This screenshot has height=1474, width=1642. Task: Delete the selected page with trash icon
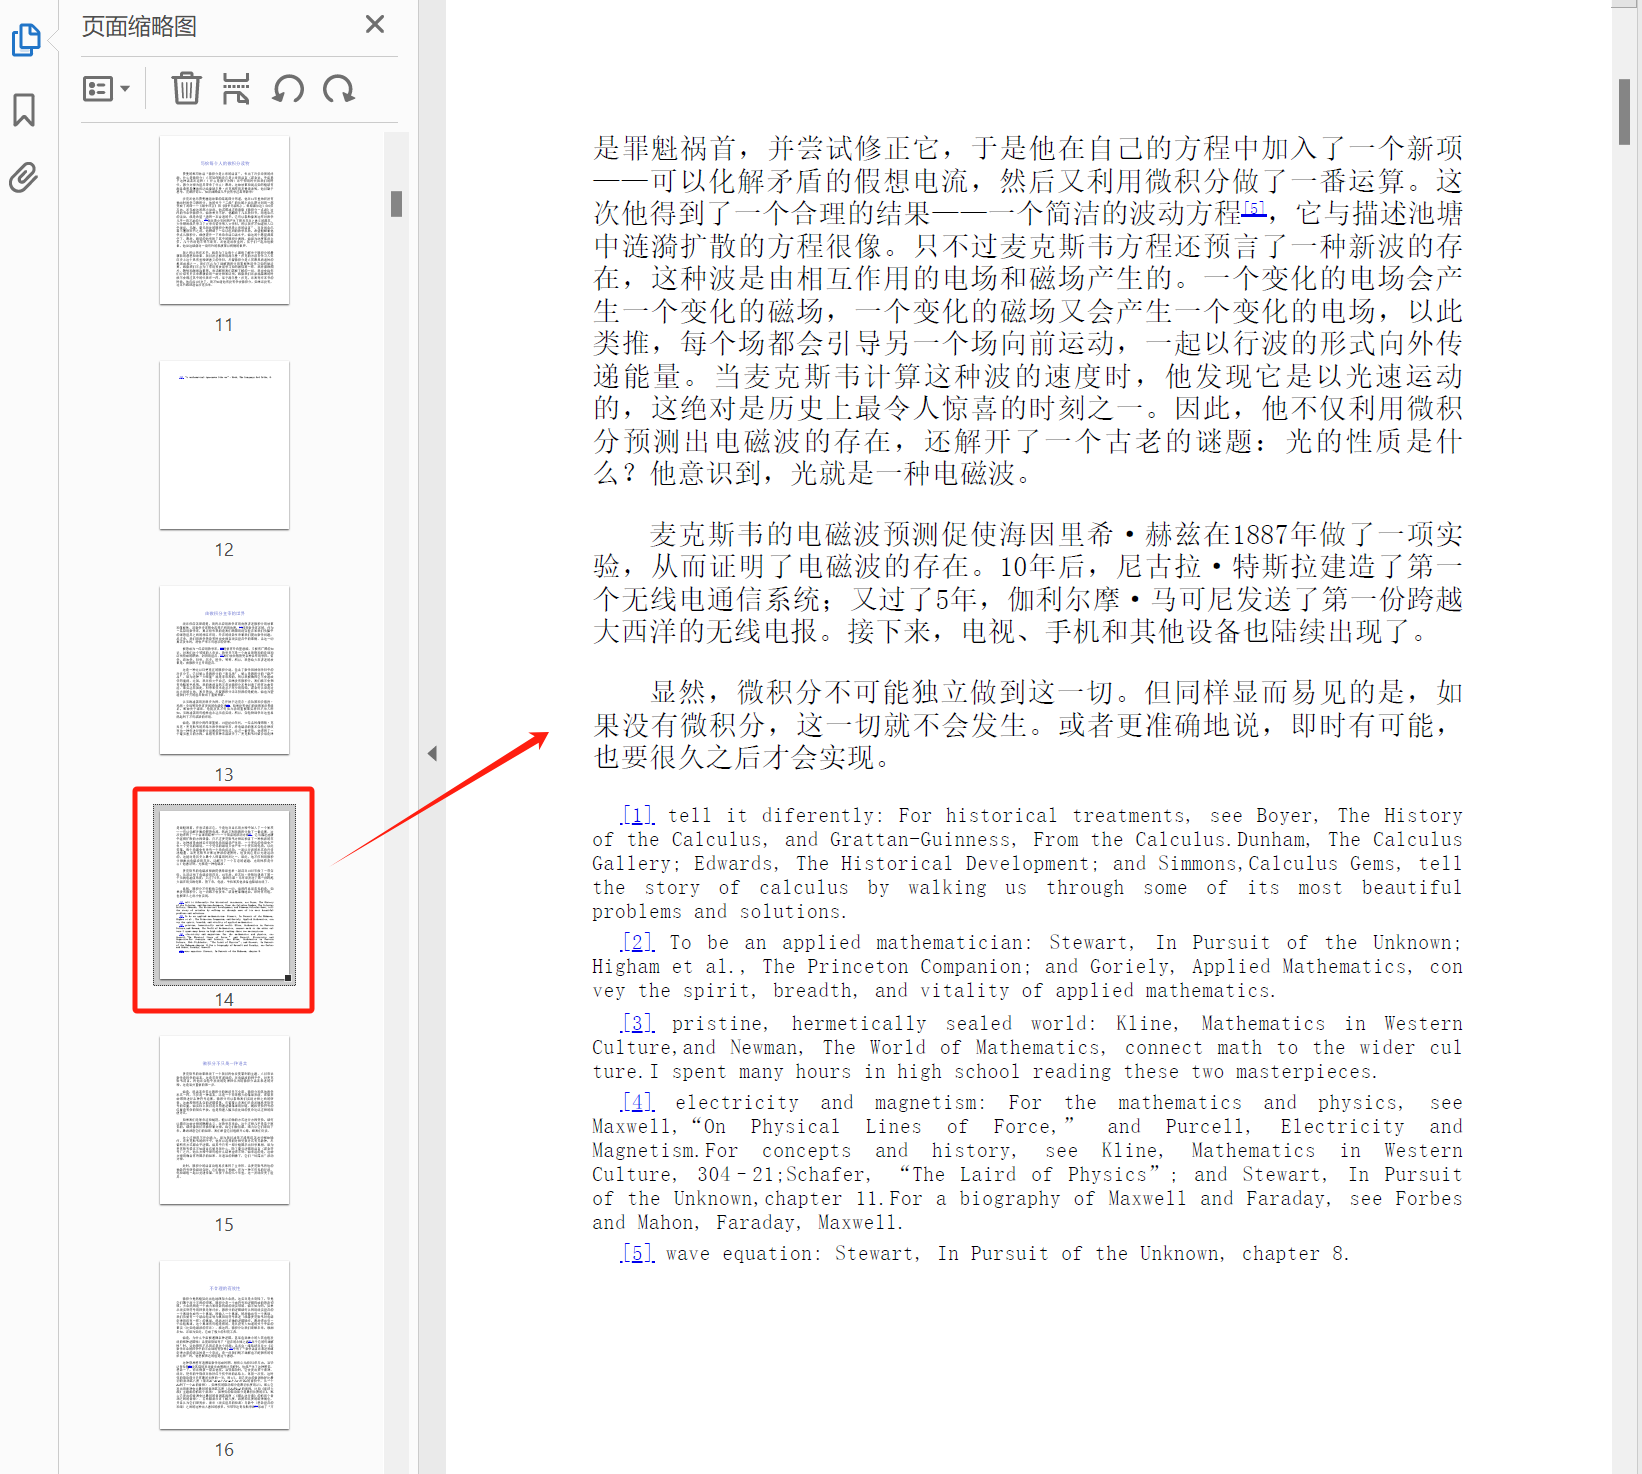186,89
